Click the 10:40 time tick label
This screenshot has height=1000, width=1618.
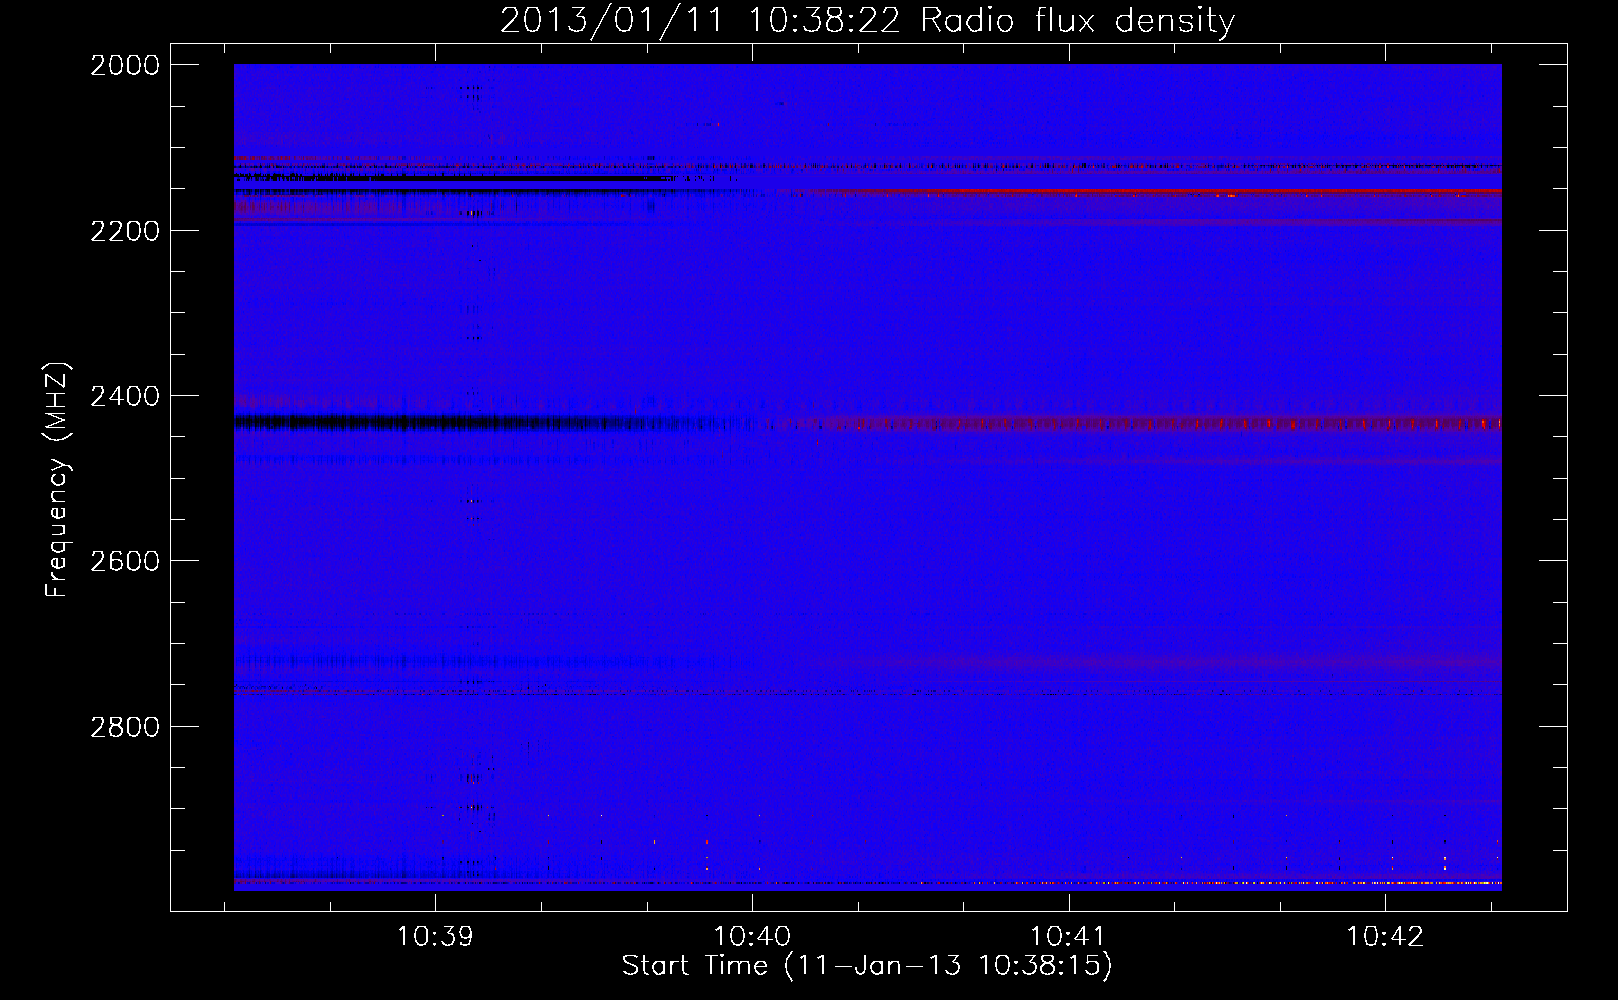[752, 937]
